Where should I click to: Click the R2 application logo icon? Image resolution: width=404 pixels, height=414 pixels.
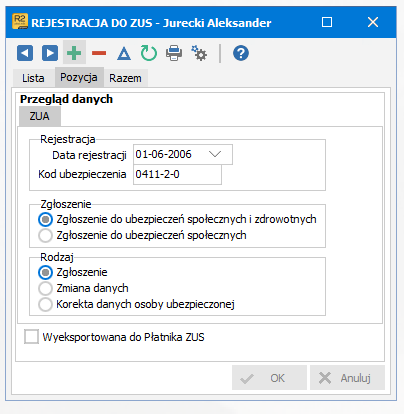click(20, 22)
